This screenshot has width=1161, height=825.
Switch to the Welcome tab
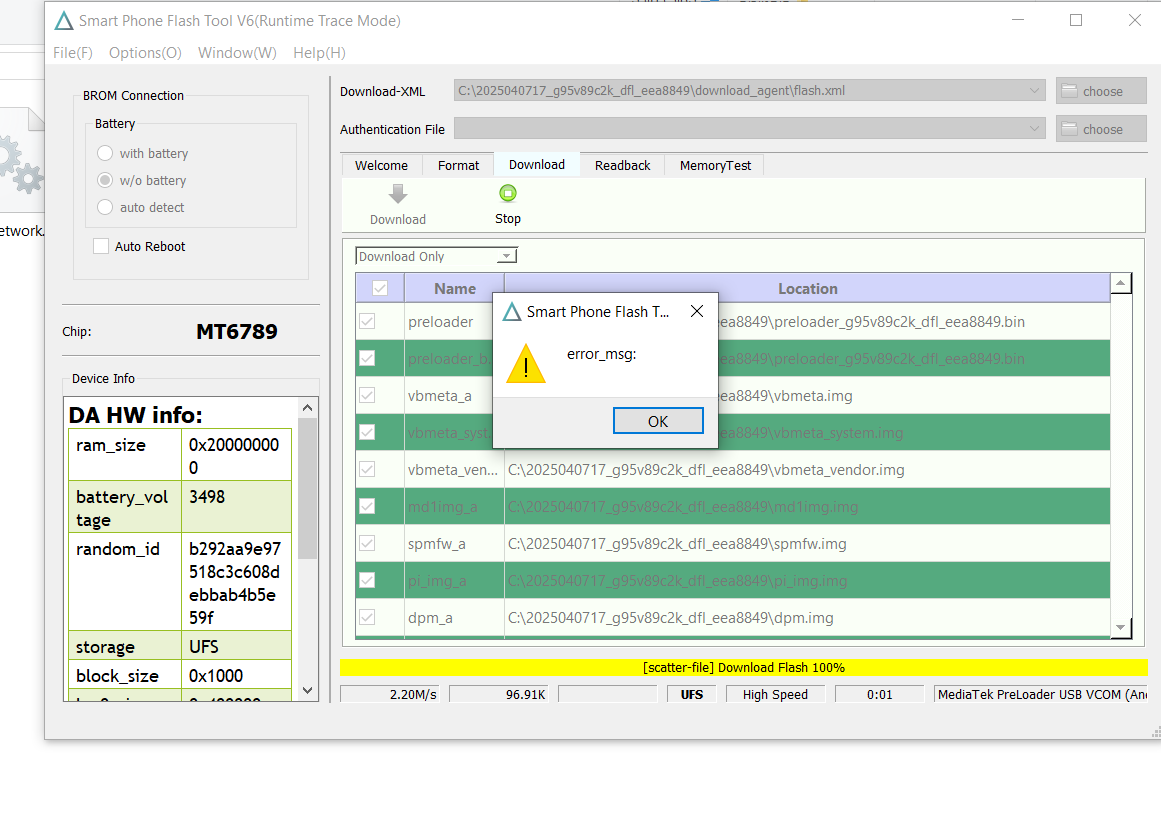(381, 165)
